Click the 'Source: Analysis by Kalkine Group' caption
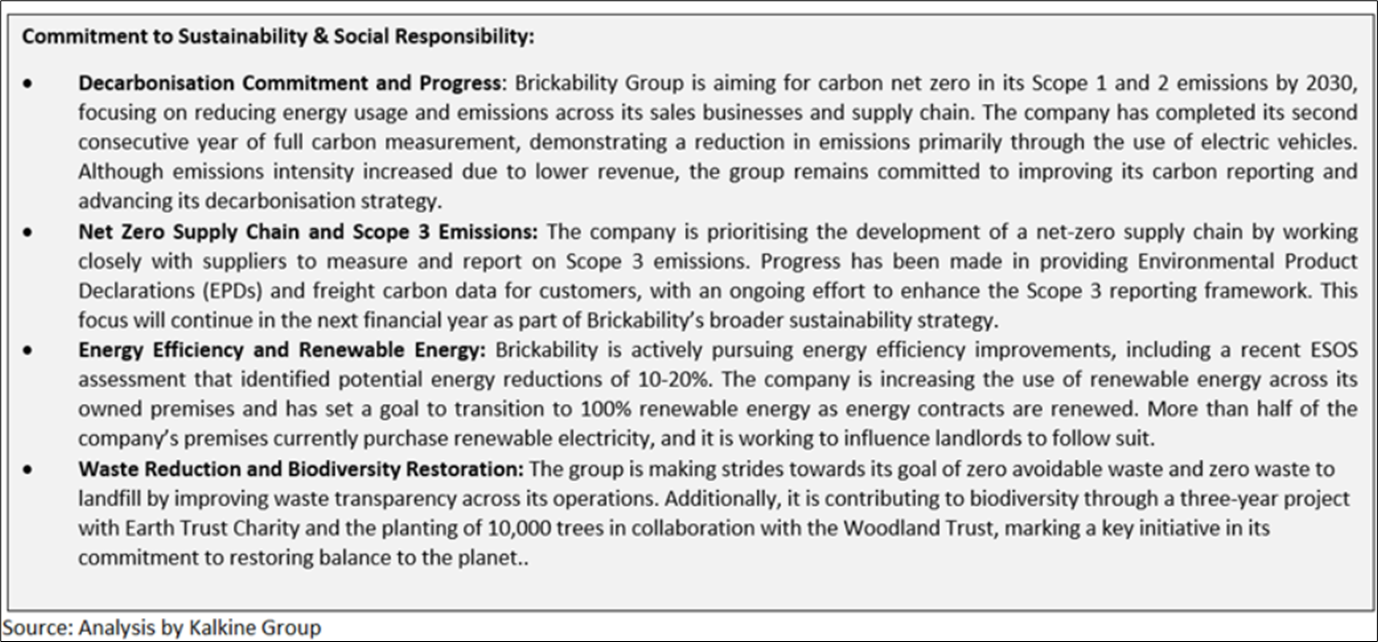The height and width of the screenshot is (642, 1378). 161,627
